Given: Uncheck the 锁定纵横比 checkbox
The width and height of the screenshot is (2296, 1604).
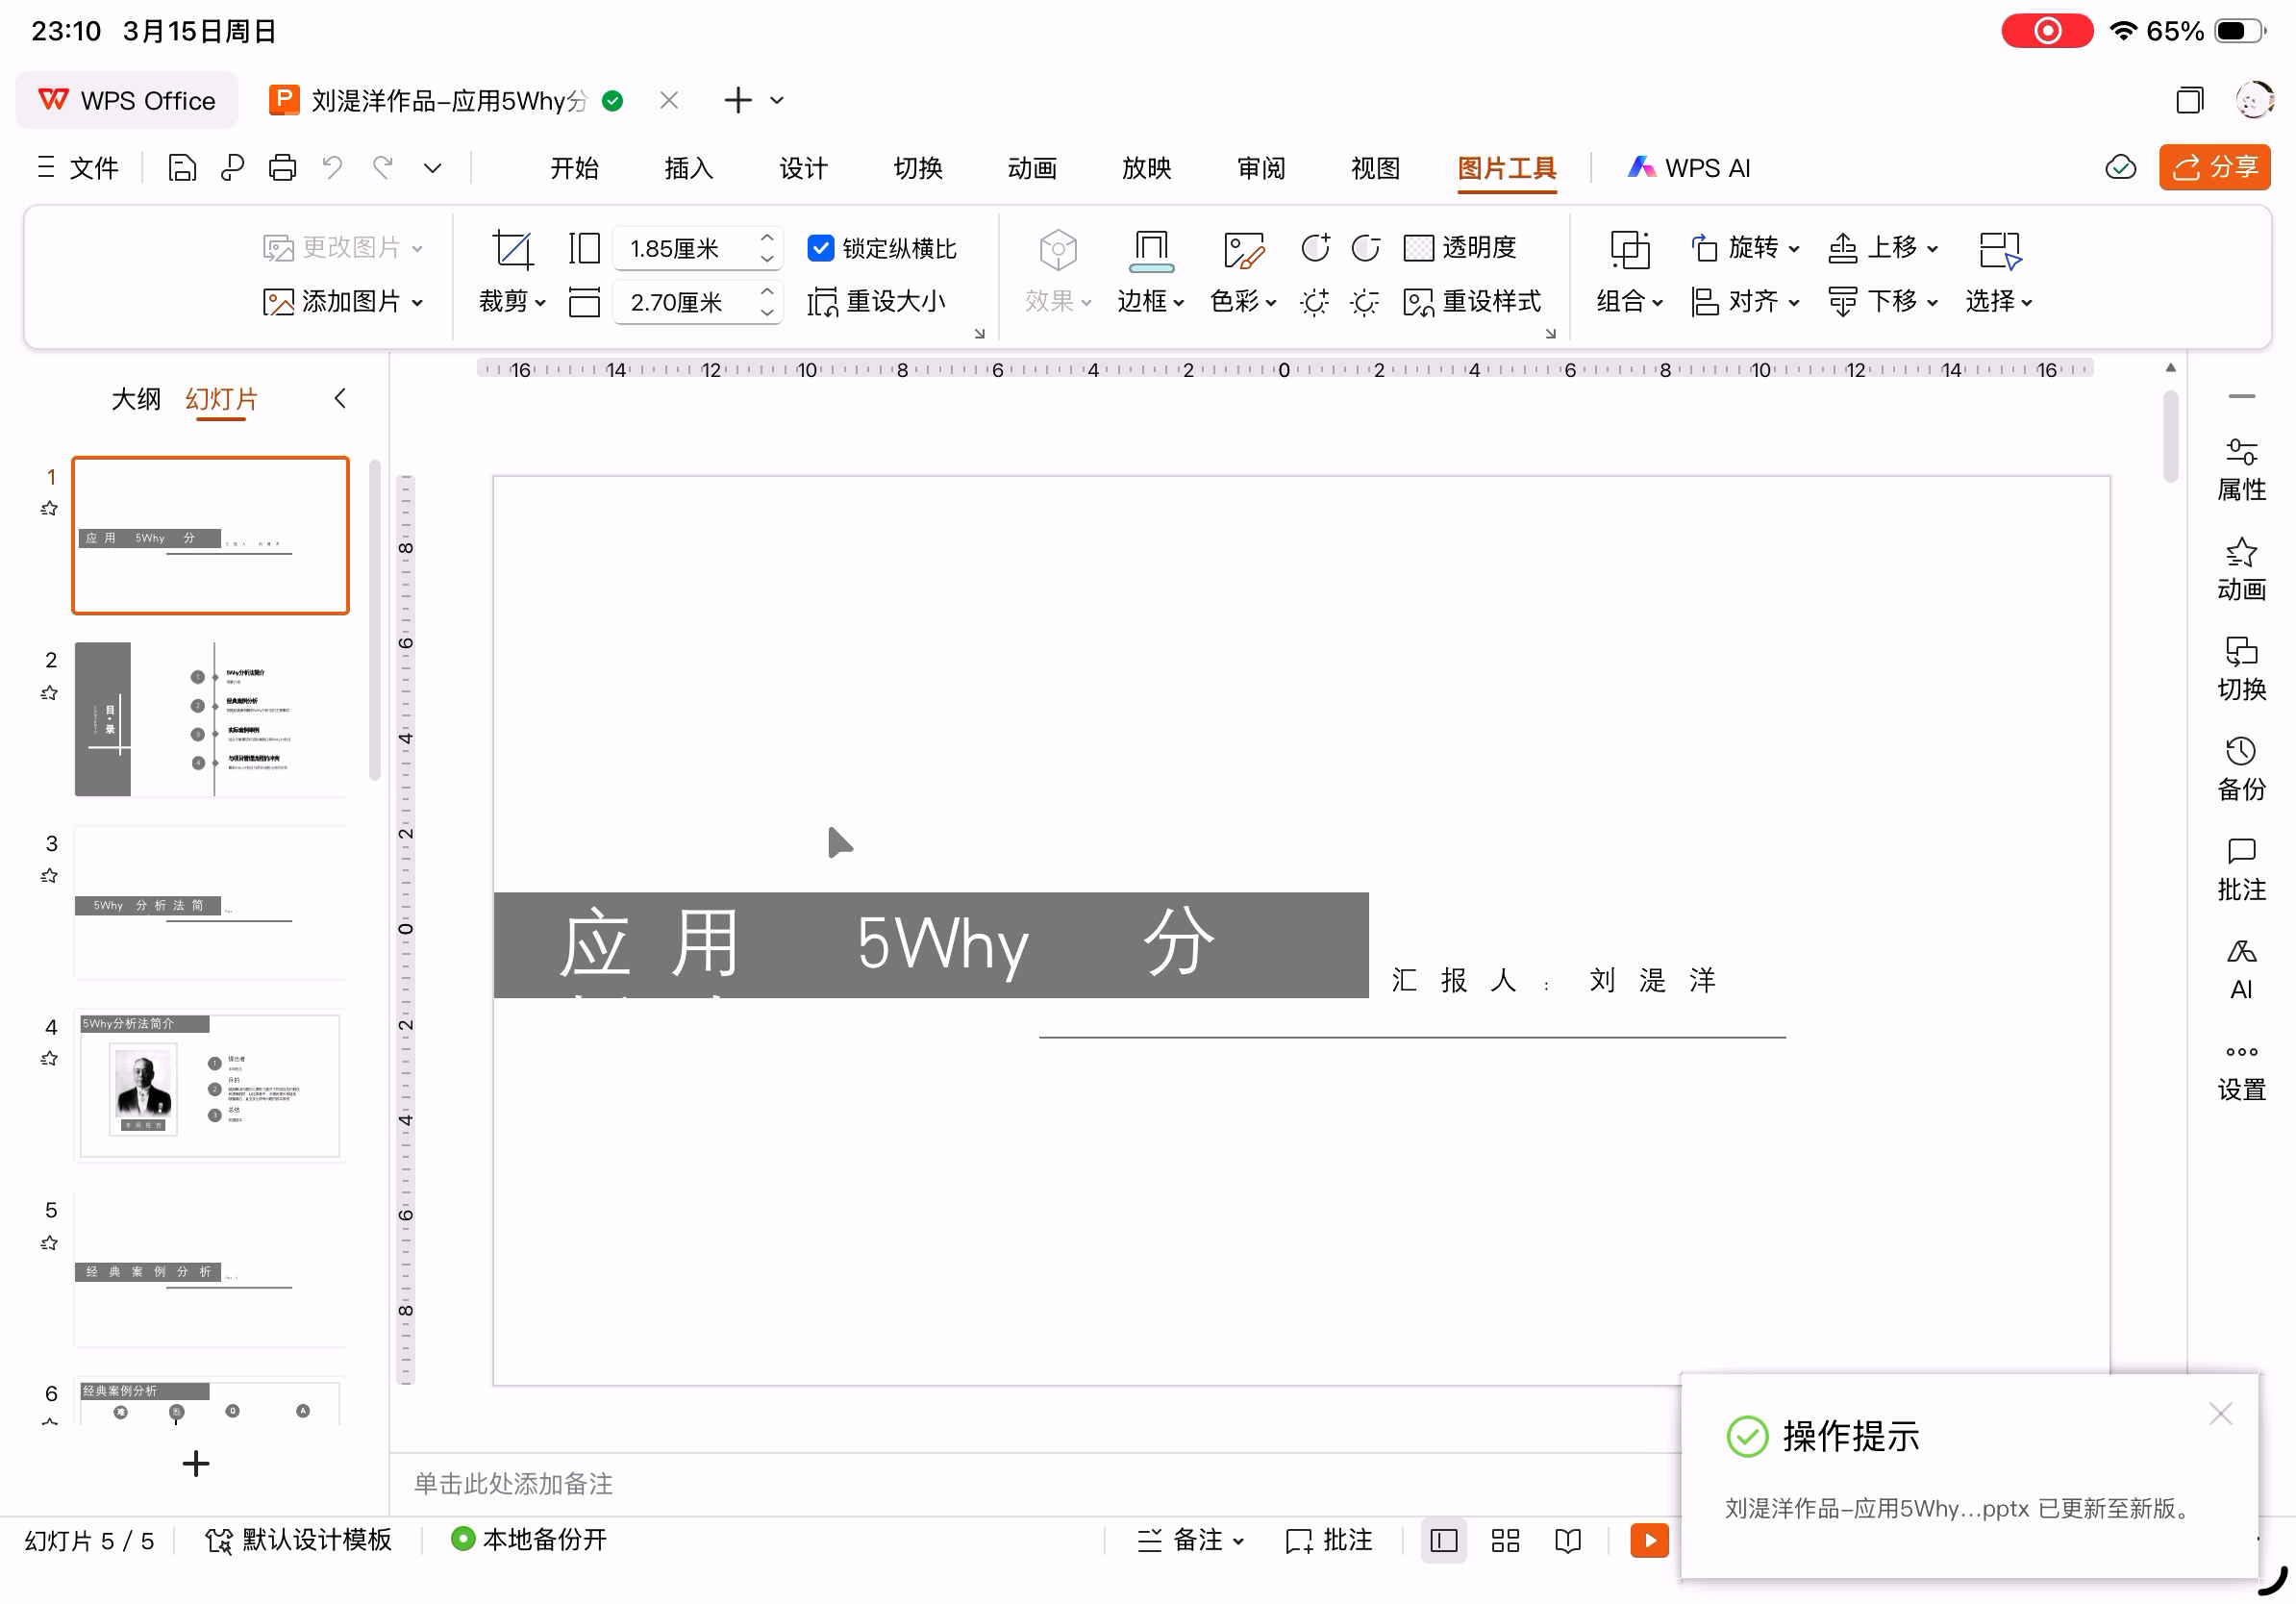Looking at the screenshot, I should coord(820,248).
